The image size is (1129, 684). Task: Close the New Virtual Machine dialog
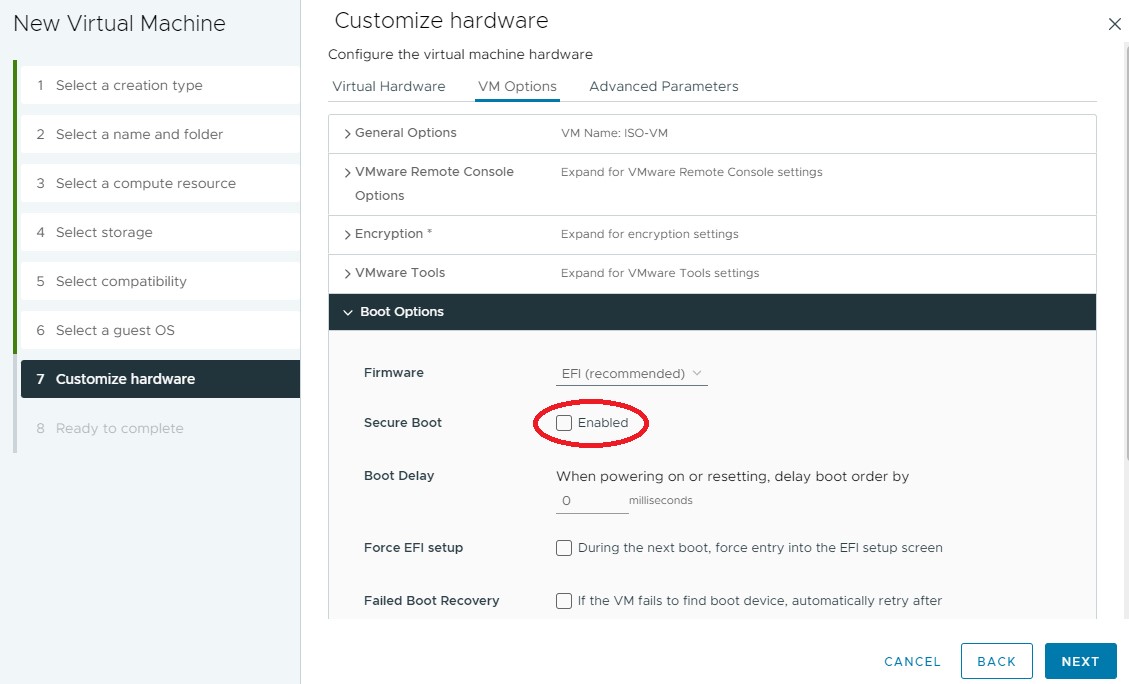[x=1115, y=24]
